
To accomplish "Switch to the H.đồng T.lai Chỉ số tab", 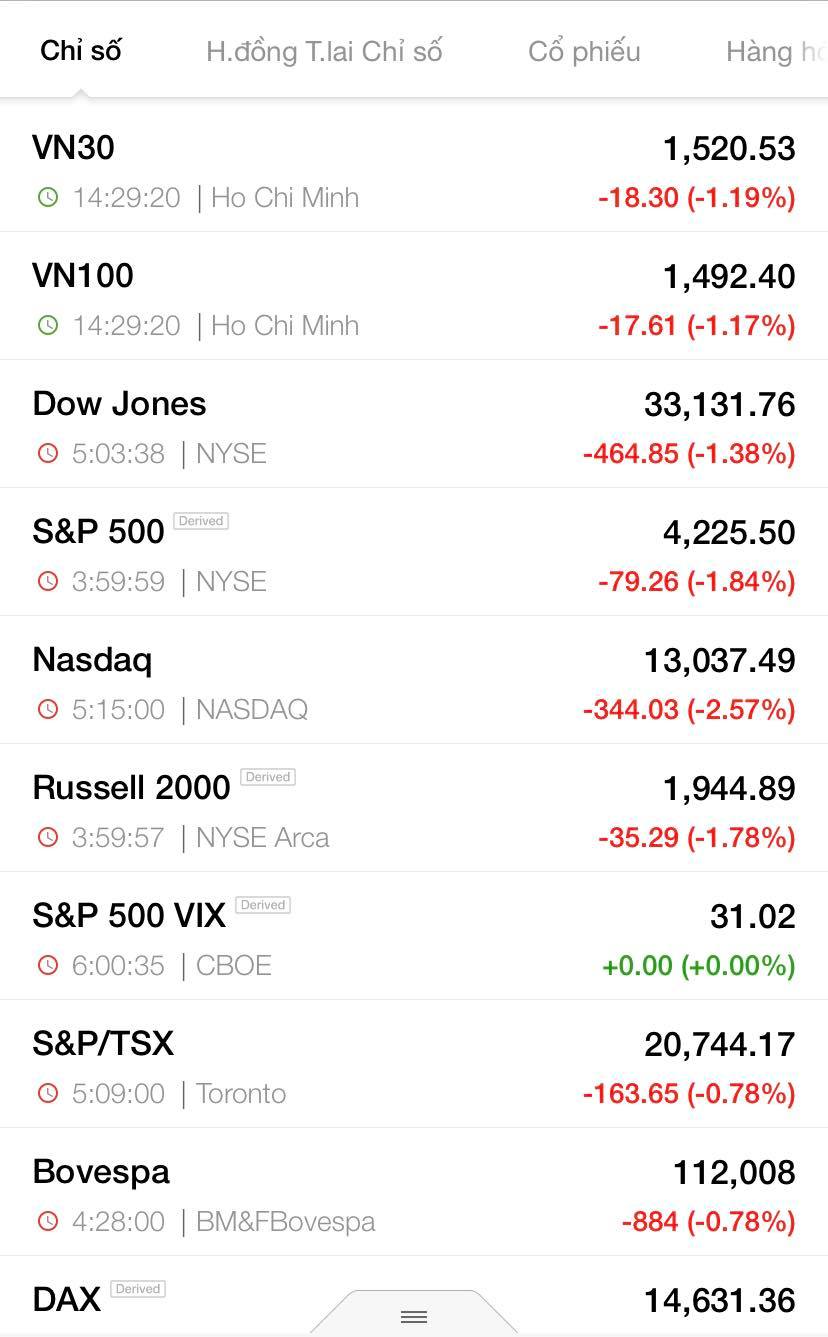I will (x=324, y=51).
